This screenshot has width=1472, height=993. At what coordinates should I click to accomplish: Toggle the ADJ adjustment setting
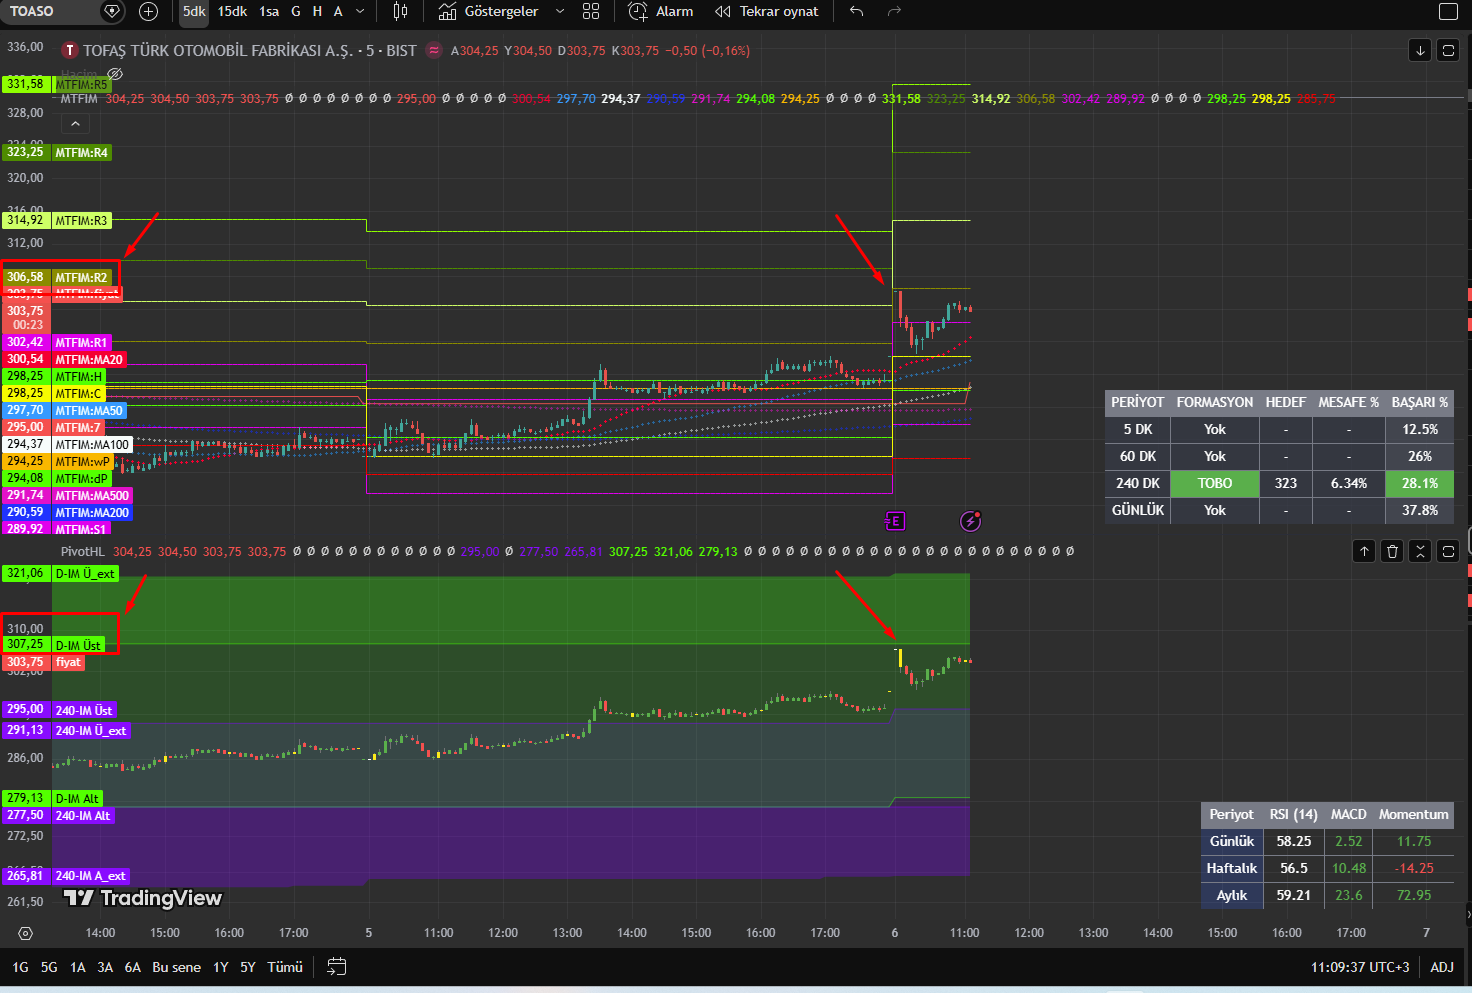pos(1442,967)
